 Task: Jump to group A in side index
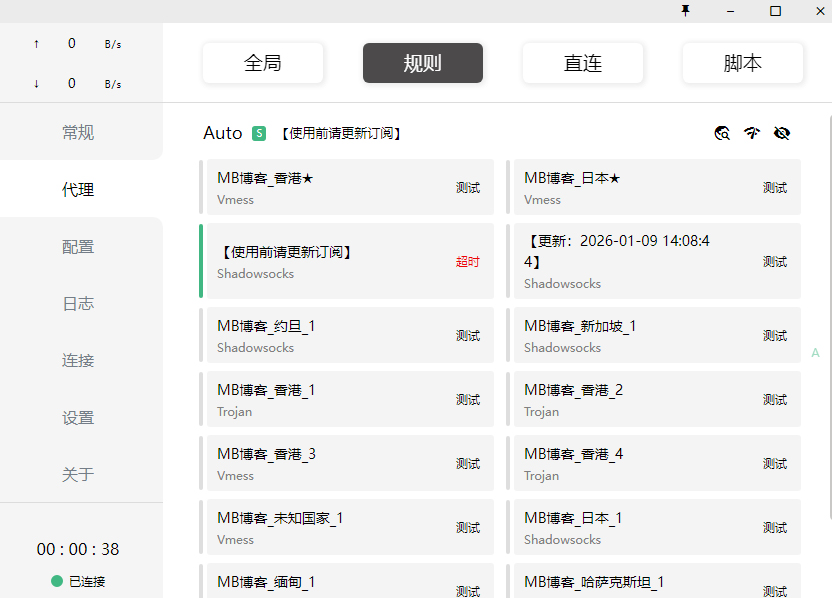[x=815, y=353]
